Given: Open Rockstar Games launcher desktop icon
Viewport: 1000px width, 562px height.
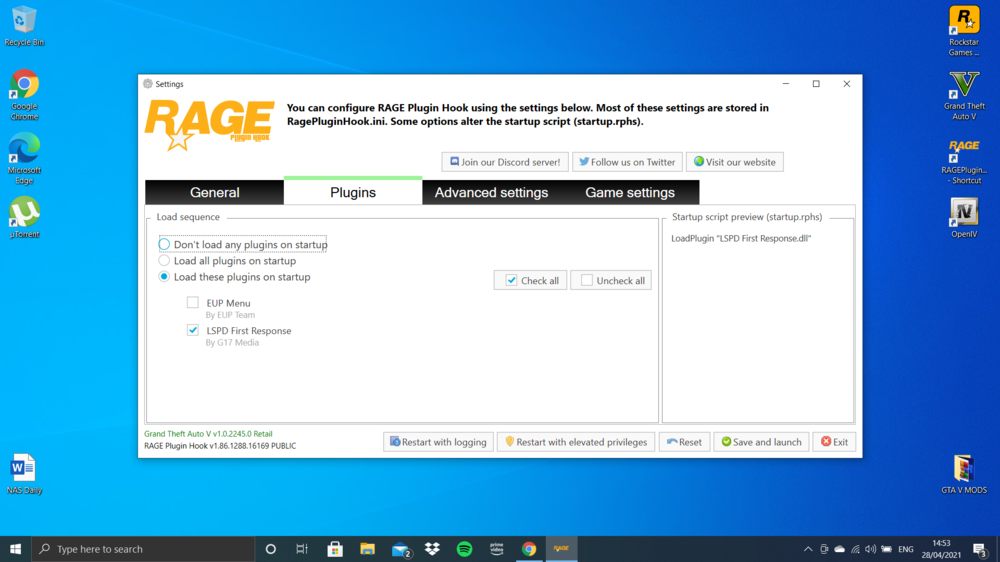Looking at the screenshot, I should (964, 31).
